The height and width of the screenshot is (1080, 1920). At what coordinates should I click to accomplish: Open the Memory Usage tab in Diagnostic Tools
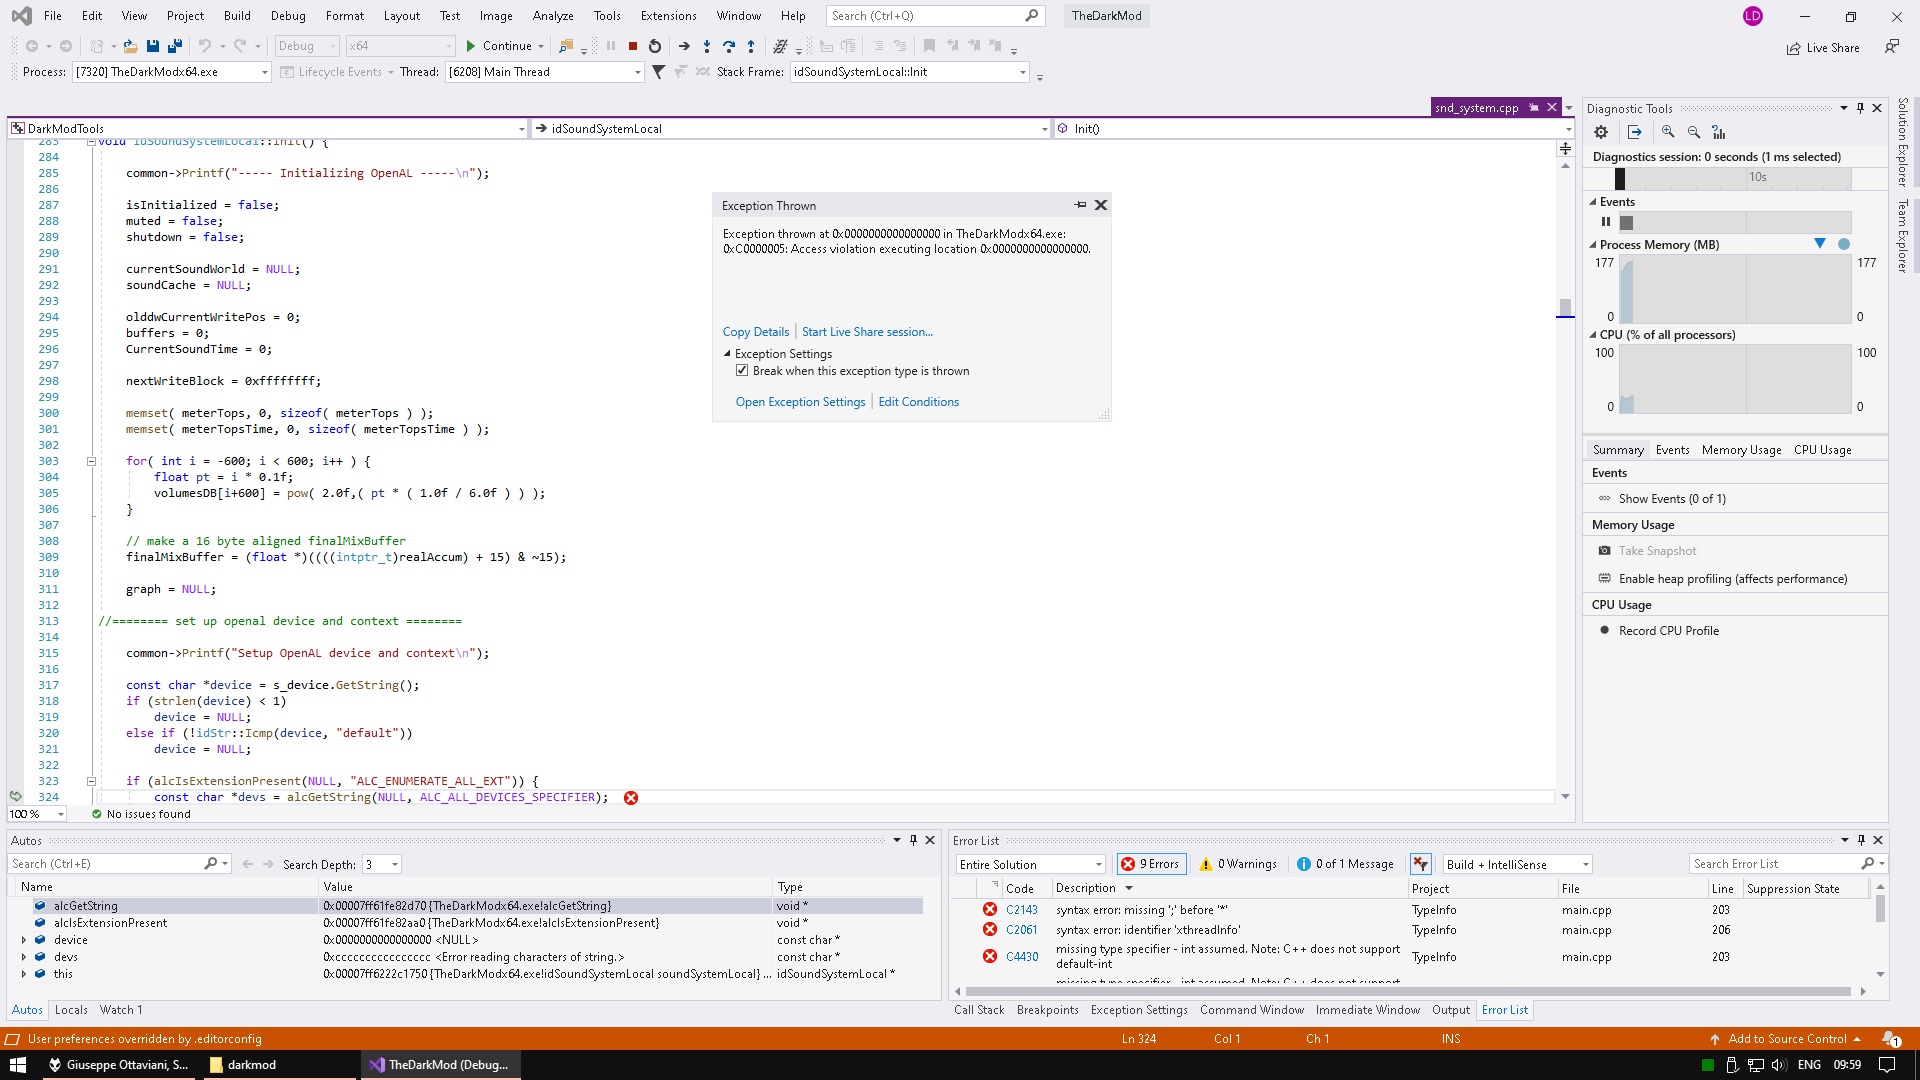pyautogui.click(x=1741, y=450)
